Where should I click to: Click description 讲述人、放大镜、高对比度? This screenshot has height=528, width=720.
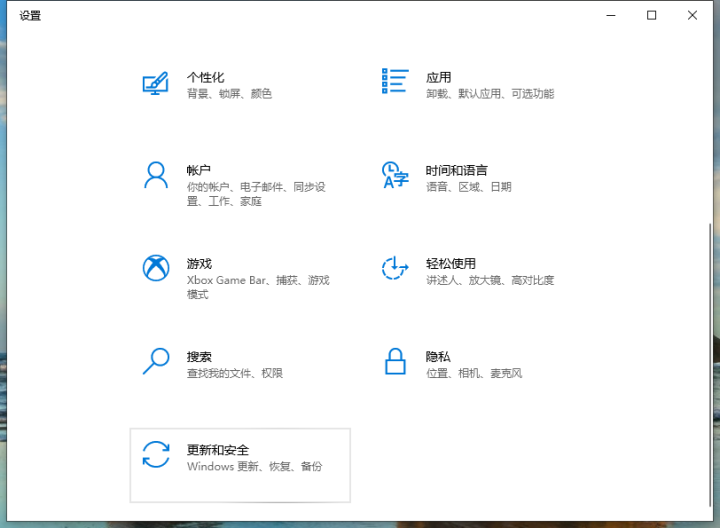pyautogui.click(x=490, y=280)
